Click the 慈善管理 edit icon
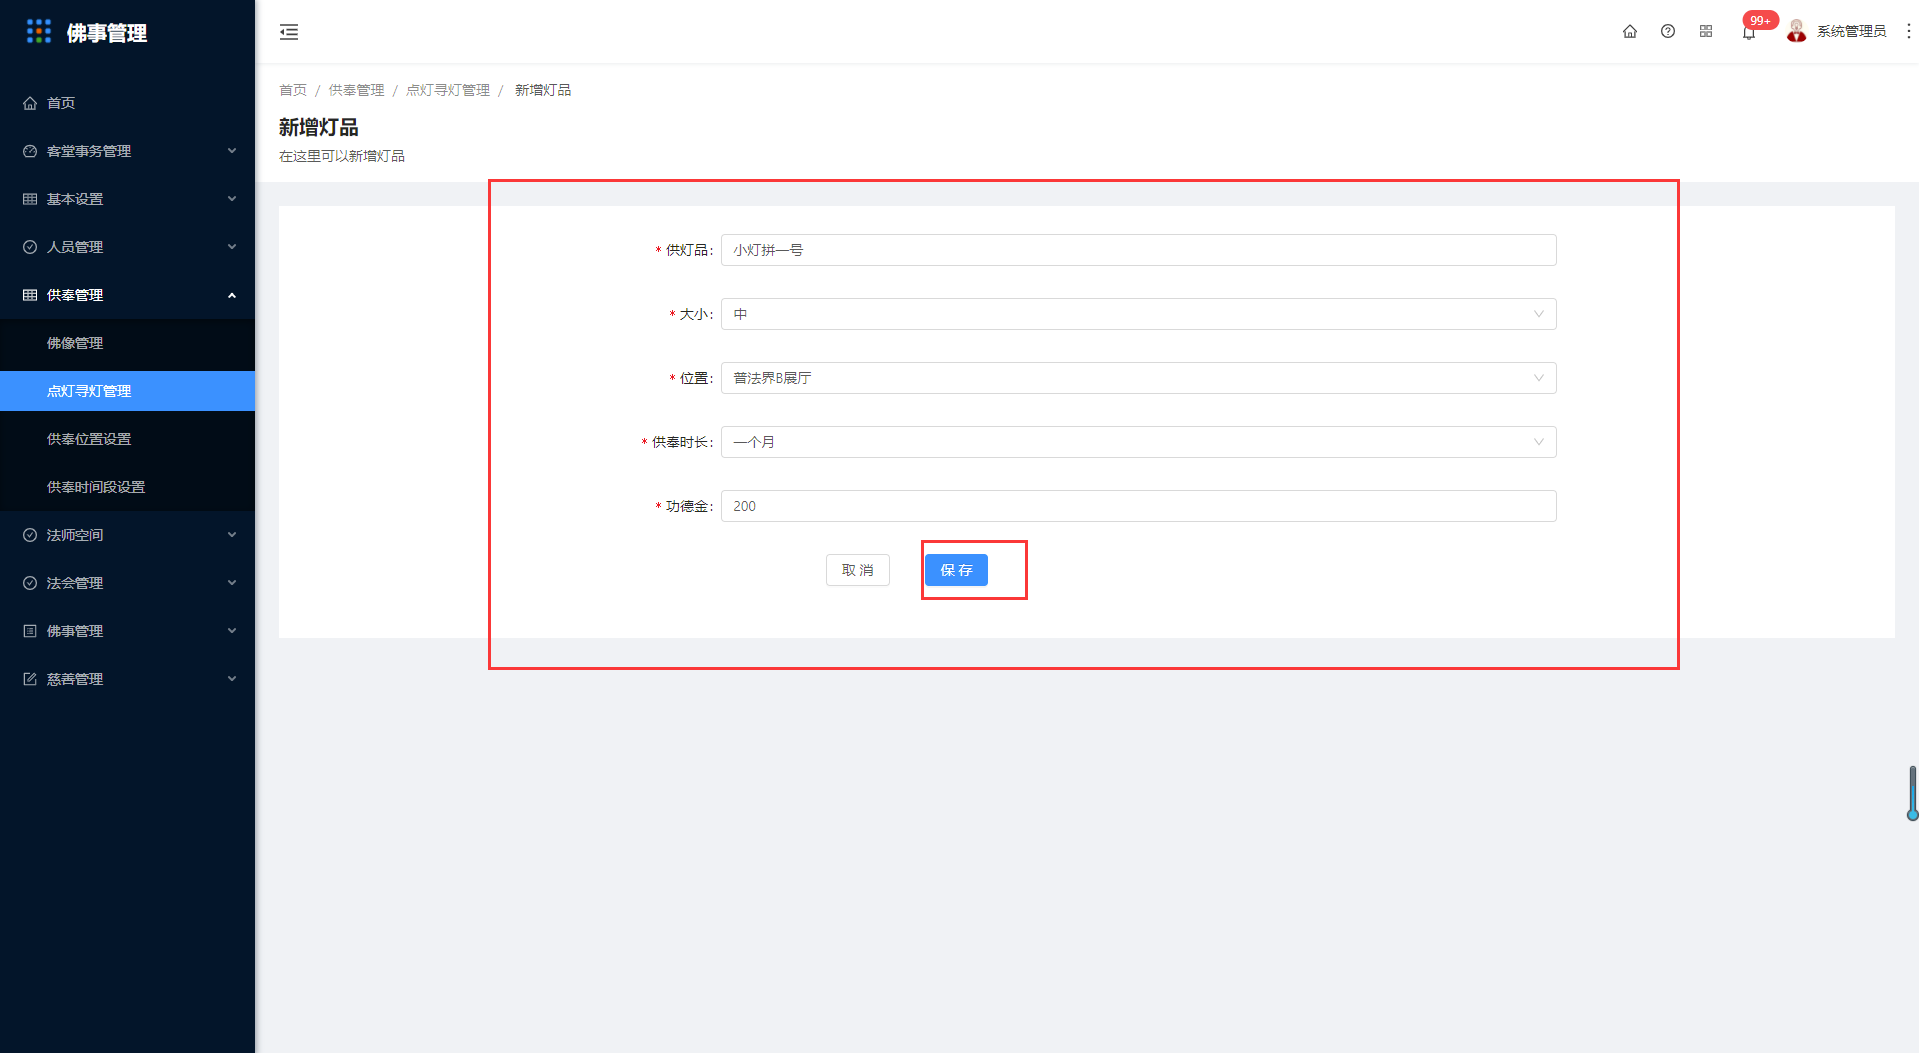This screenshot has width=1919, height=1053. point(30,679)
